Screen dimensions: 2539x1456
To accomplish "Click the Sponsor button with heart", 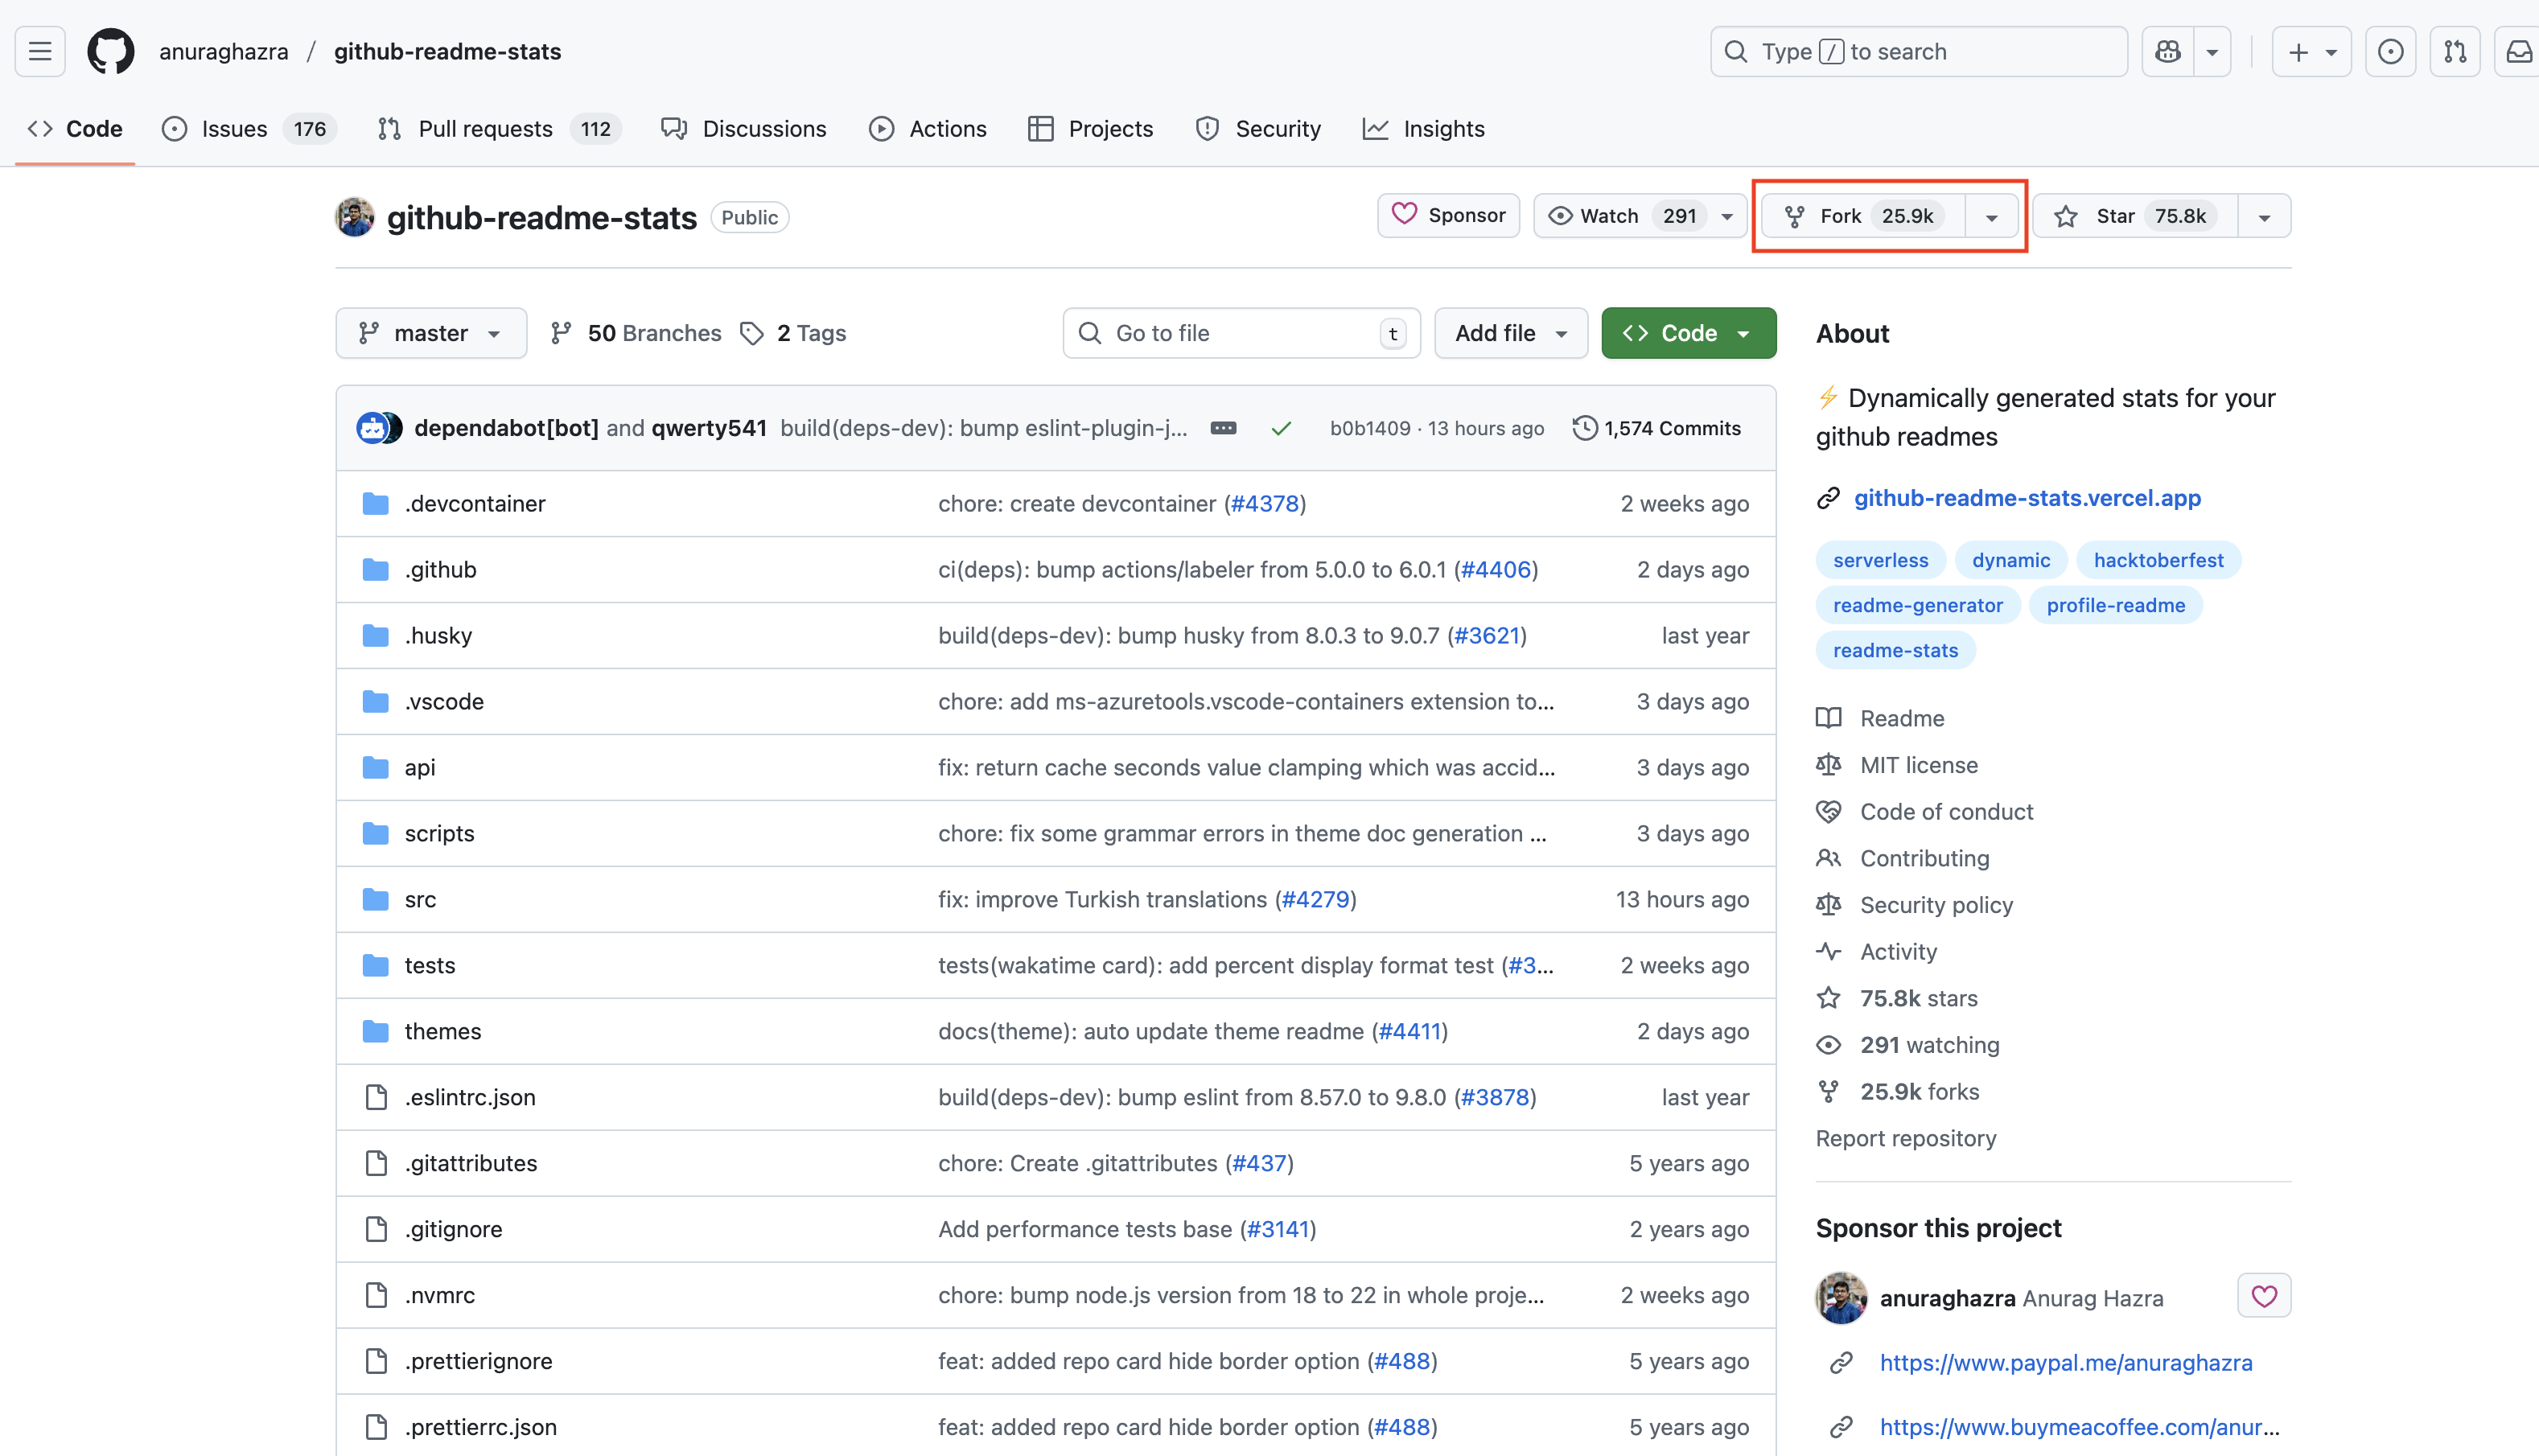I will tap(1448, 215).
